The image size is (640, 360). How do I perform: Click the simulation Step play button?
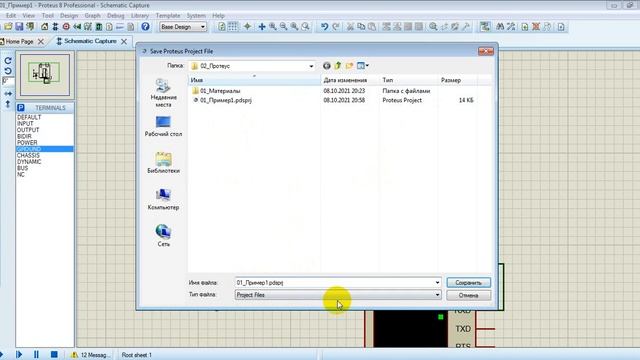click(x=19, y=354)
